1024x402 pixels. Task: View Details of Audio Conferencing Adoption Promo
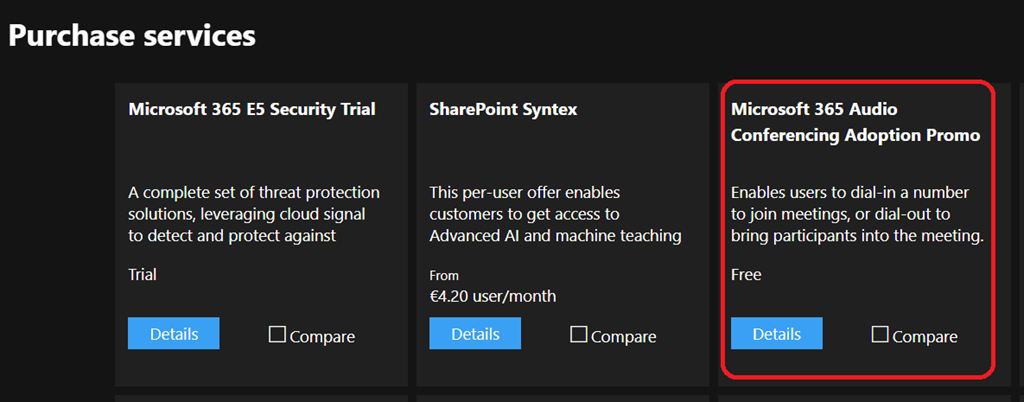pos(776,334)
